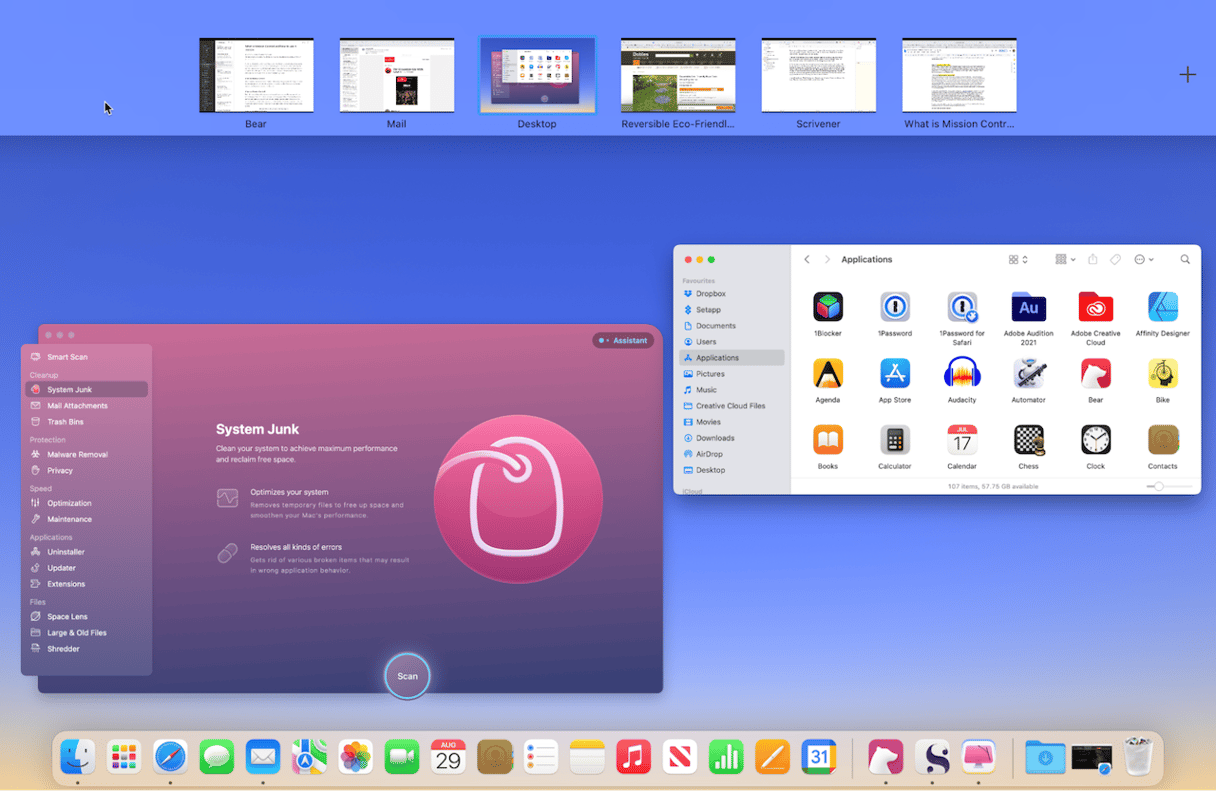The width and height of the screenshot is (1216, 791).
Task: Open Safari from the Dock
Action: pyautogui.click(x=170, y=757)
